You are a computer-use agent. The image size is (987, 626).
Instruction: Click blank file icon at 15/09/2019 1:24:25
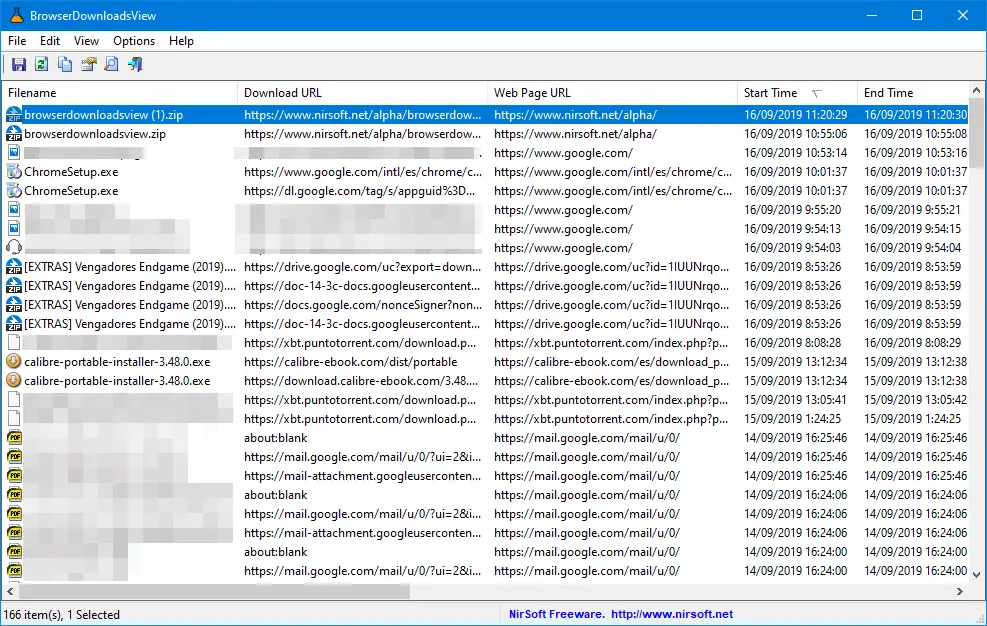tap(14, 418)
